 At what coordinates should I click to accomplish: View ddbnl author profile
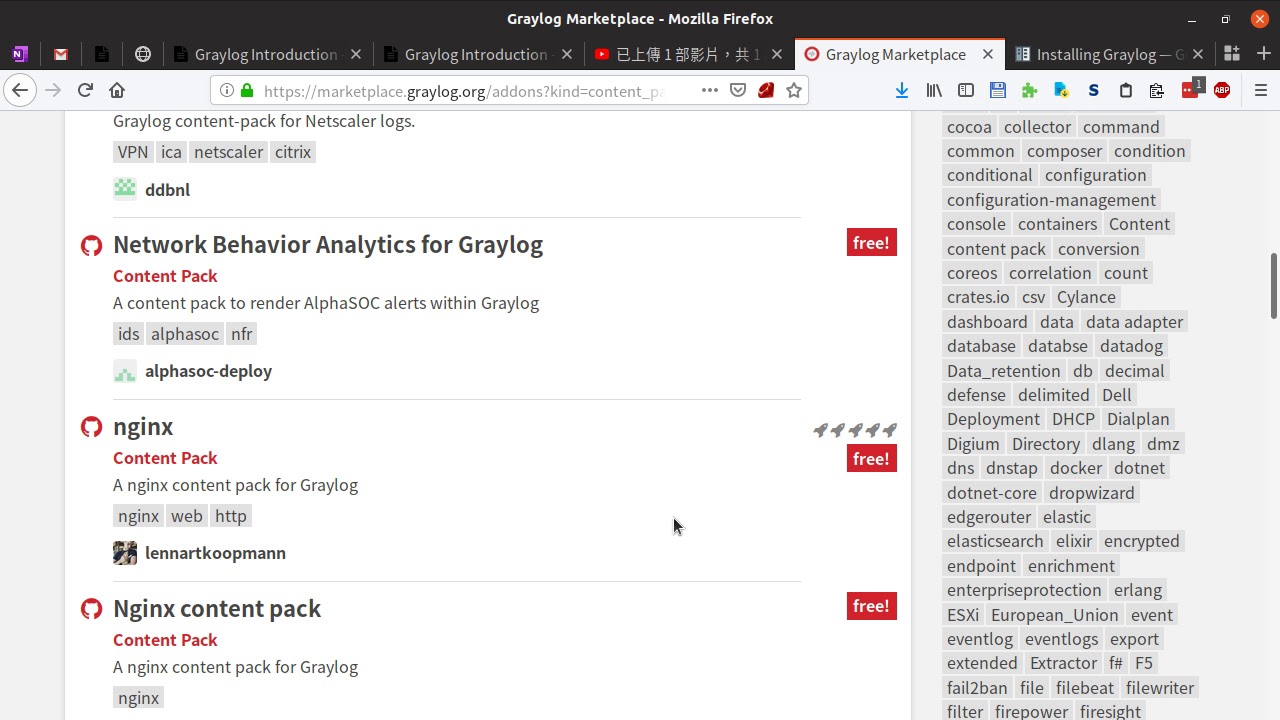tap(167, 189)
